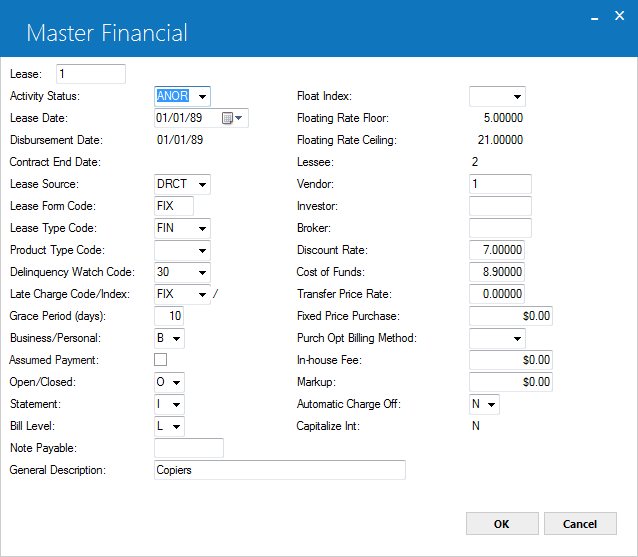The image size is (638, 557).
Task: Click the Capitalize Int value N
Action: tap(476, 426)
